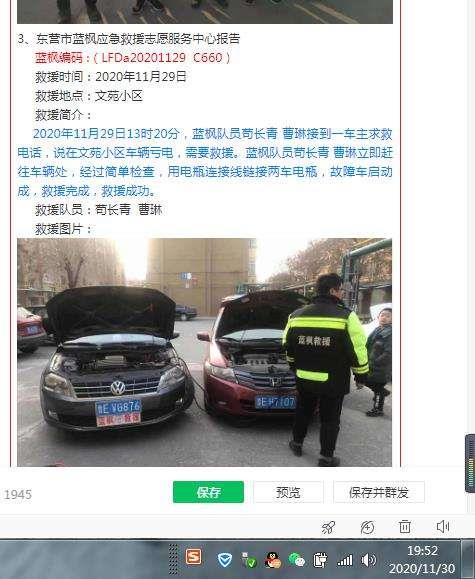Open the Sogou input method icon

(x=194, y=556)
